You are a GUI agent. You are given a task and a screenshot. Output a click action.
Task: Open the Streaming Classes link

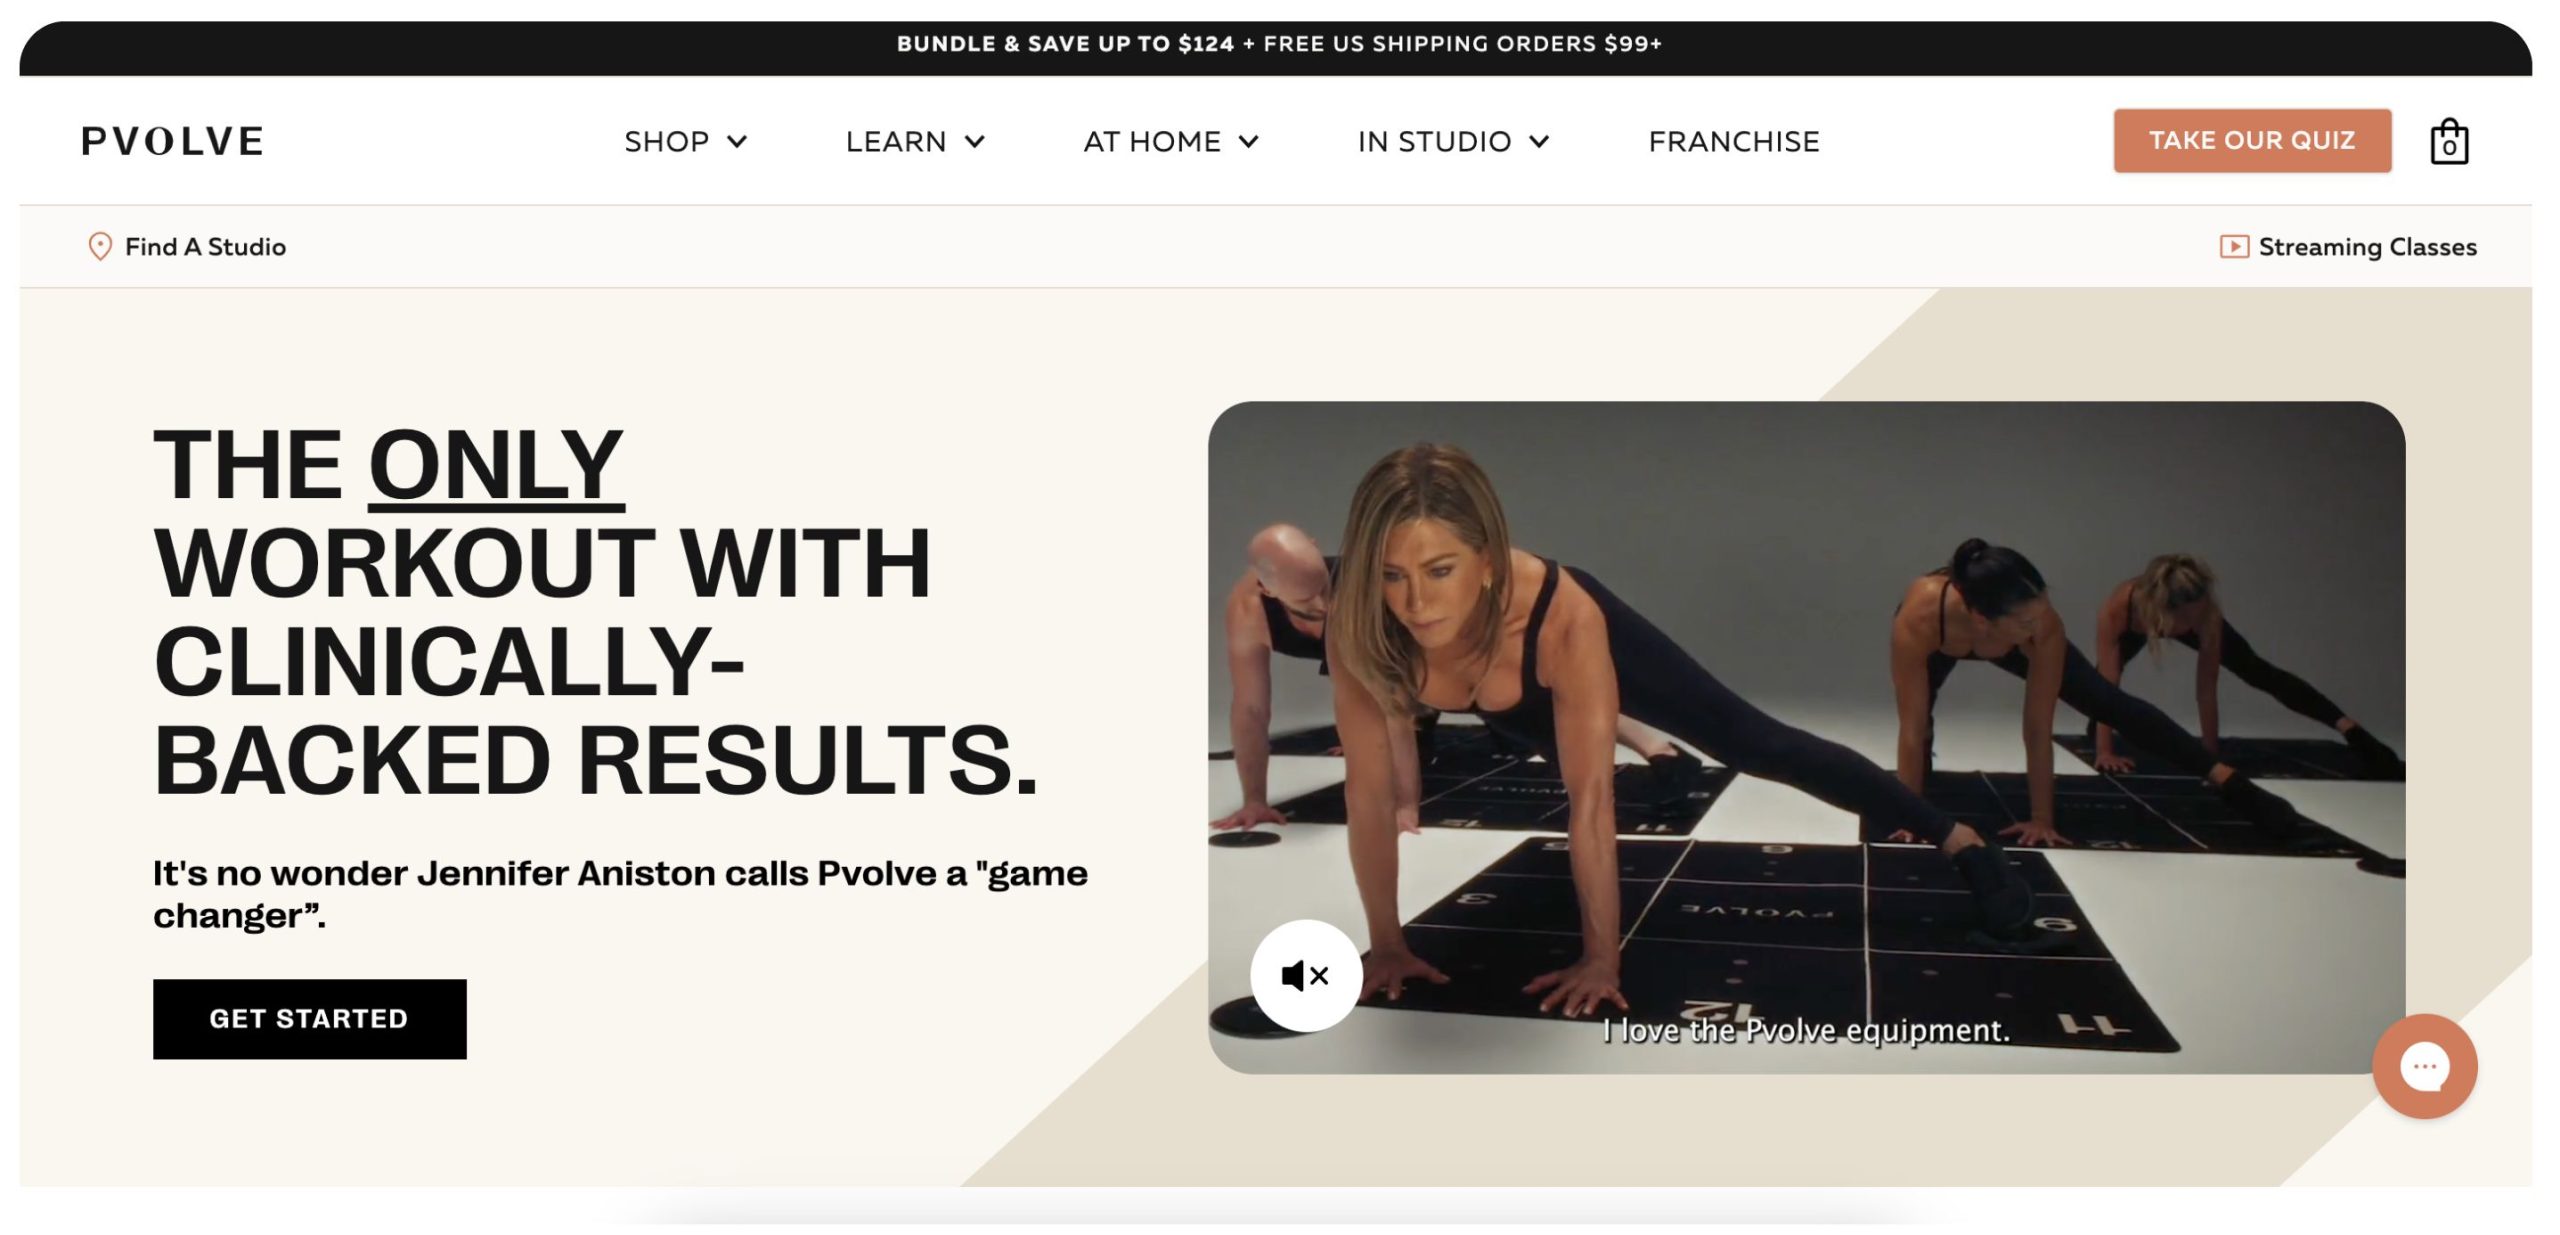tap(2367, 246)
